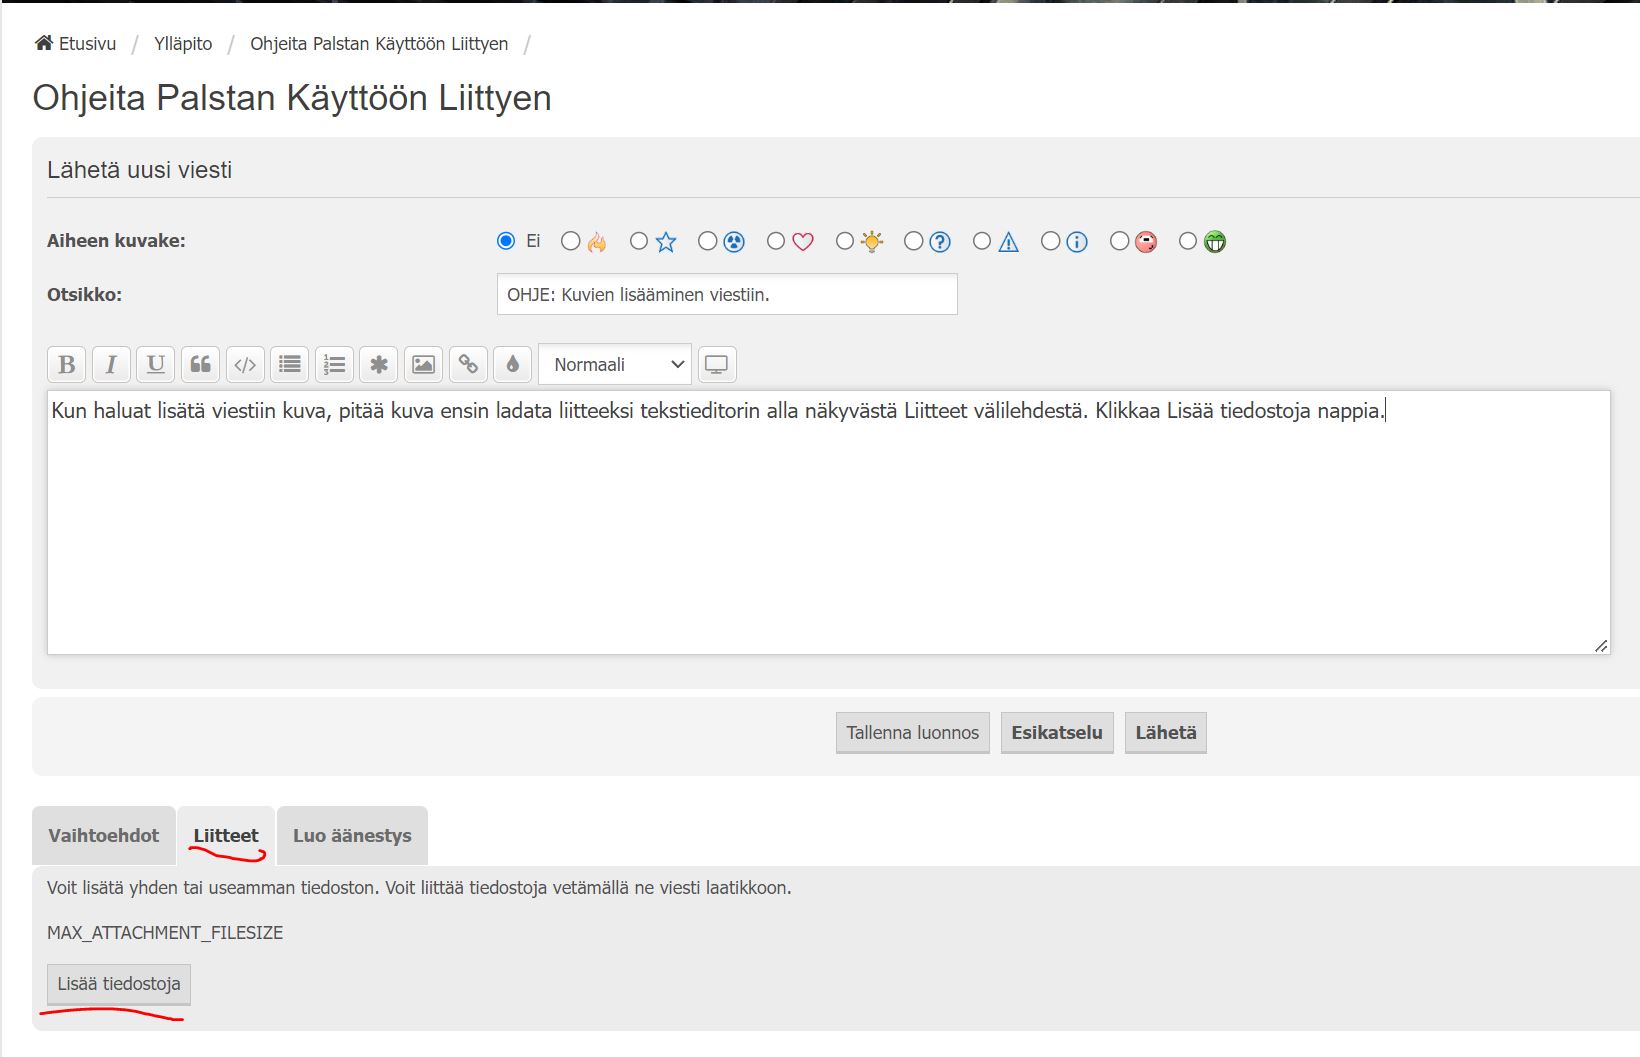The width and height of the screenshot is (1640, 1057).
Task: Select the "Ei" no-icon radio option
Action: [506, 241]
